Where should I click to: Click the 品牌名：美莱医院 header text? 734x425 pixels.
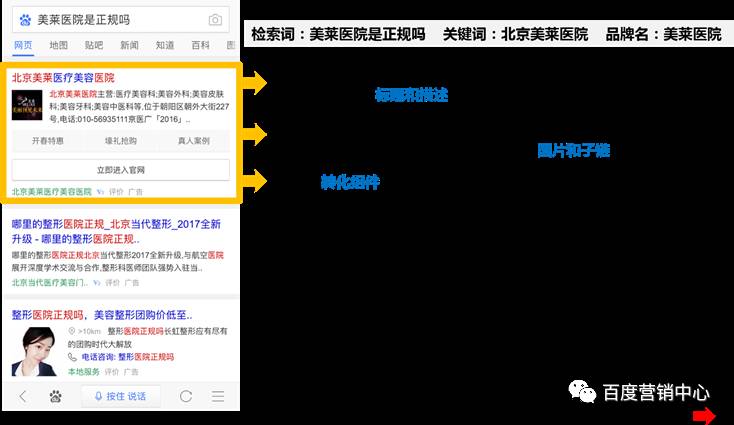coord(664,34)
